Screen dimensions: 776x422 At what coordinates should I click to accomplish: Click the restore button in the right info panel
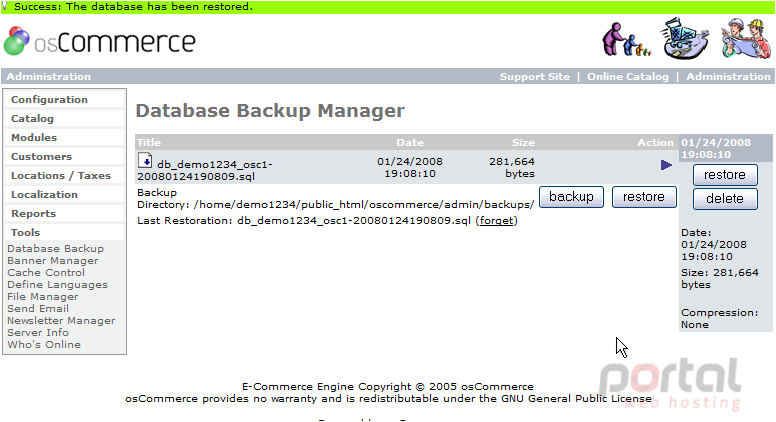pos(725,175)
